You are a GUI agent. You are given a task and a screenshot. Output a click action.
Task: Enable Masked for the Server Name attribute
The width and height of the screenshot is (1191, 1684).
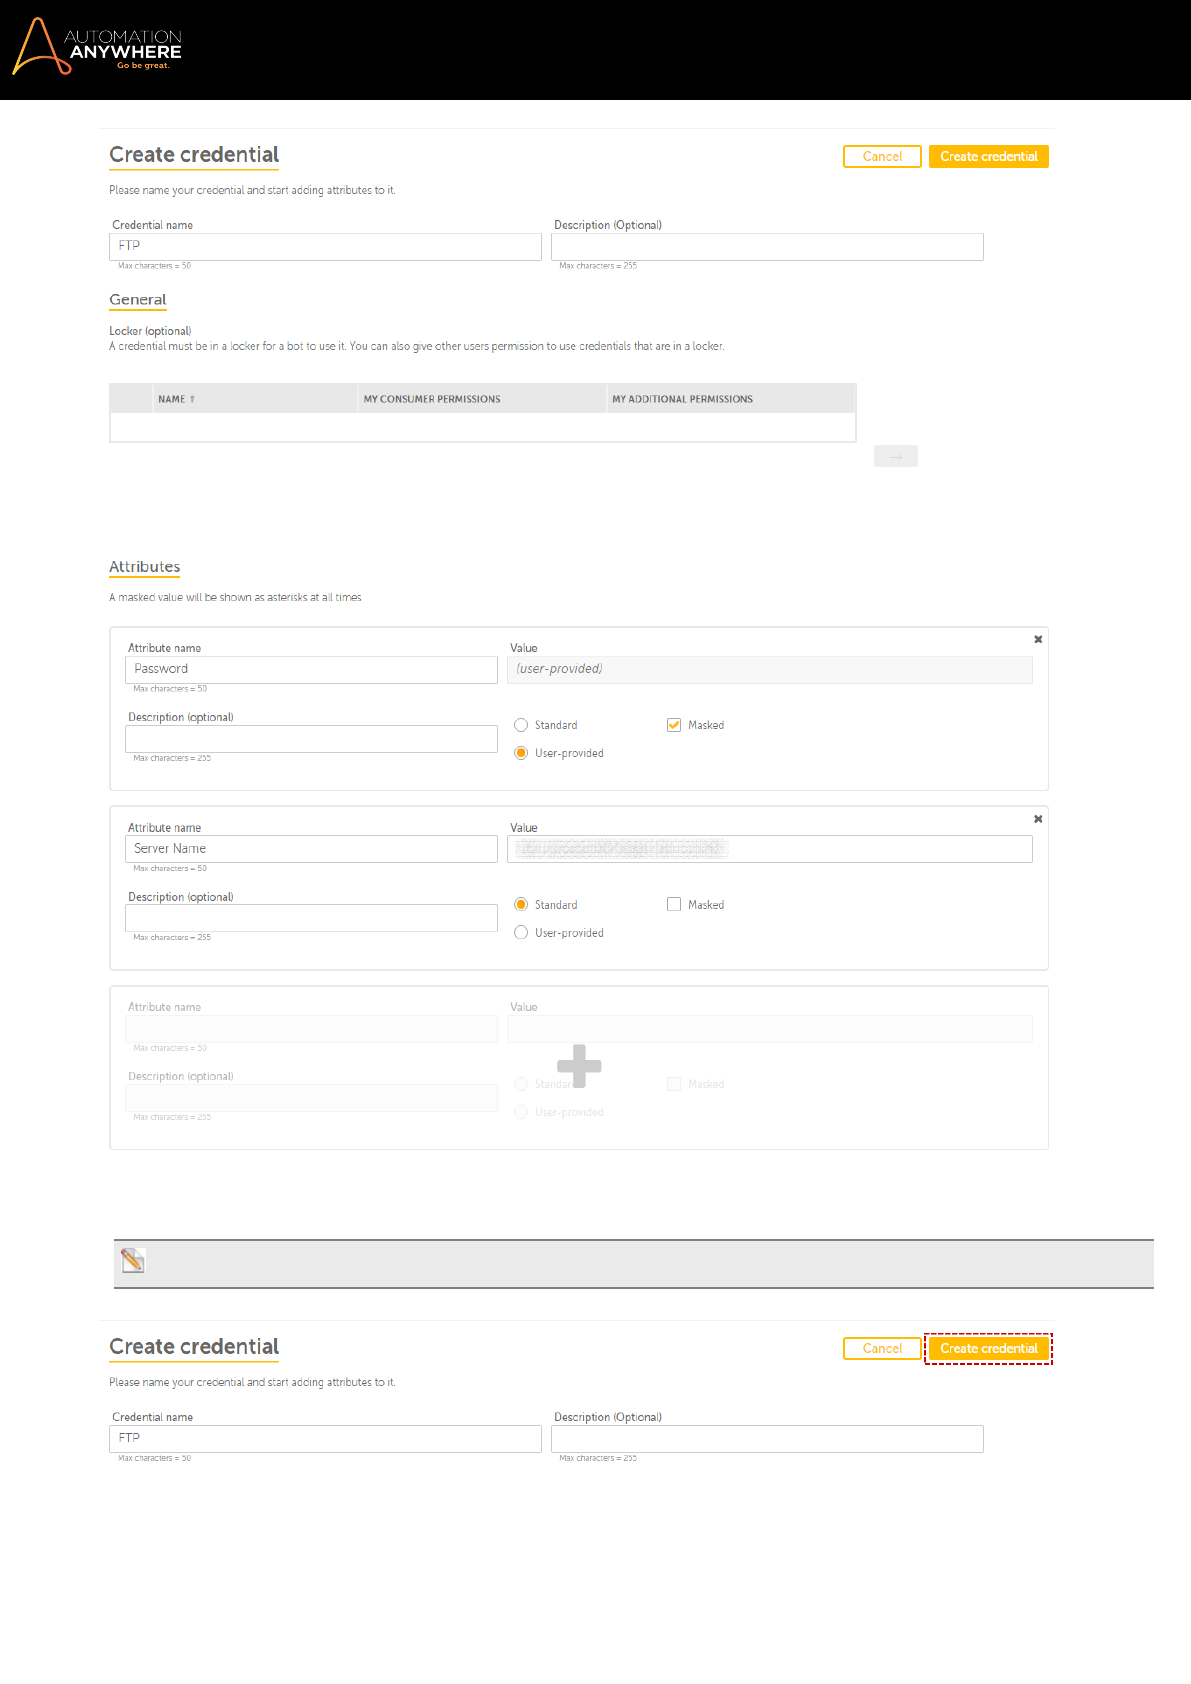pyautogui.click(x=674, y=905)
